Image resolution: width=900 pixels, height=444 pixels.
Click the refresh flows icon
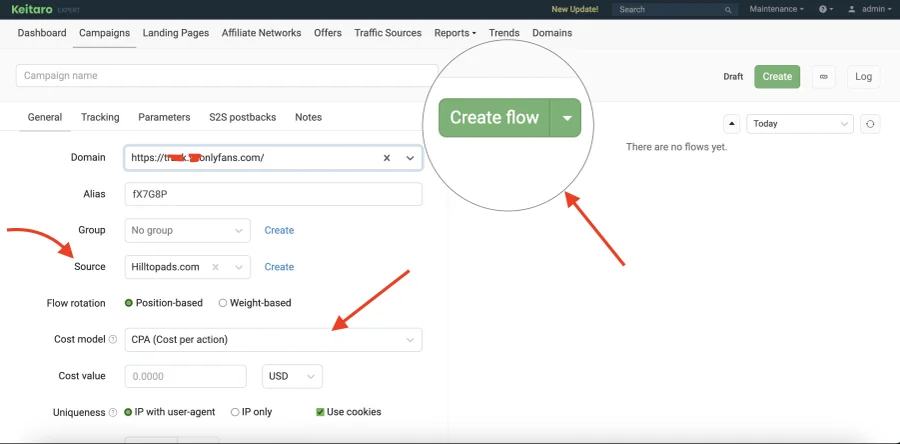point(870,124)
